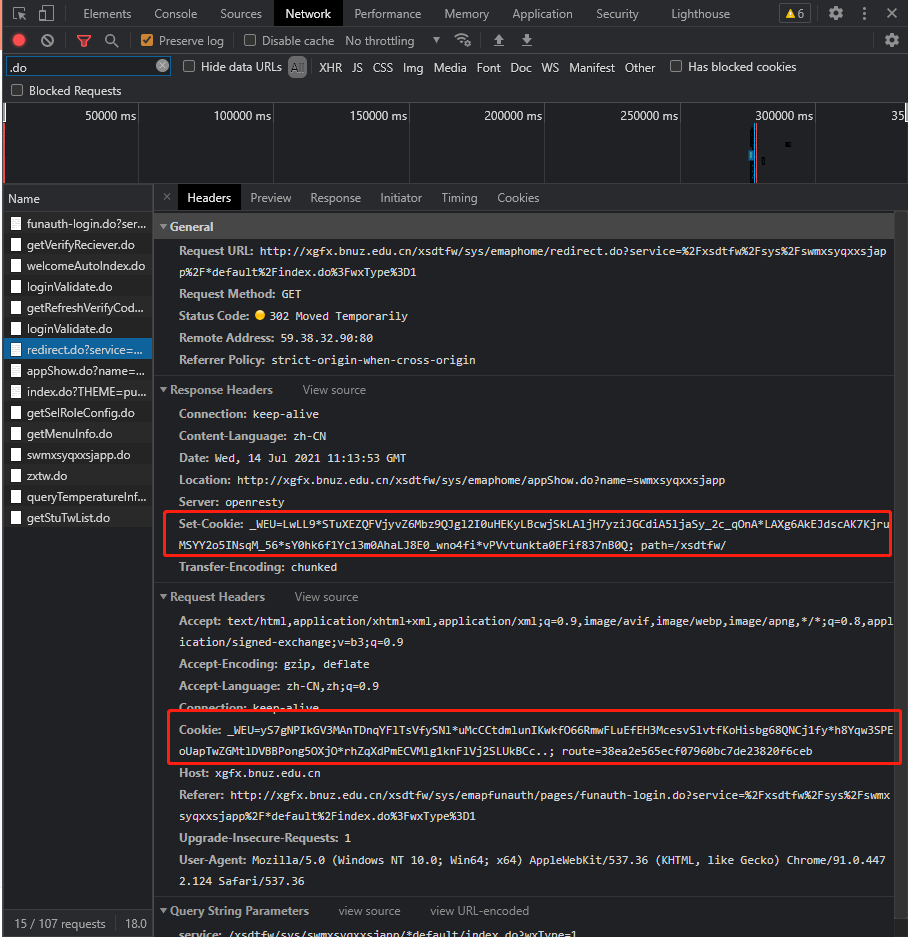Open the DevTools three-dot menu

tap(864, 13)
